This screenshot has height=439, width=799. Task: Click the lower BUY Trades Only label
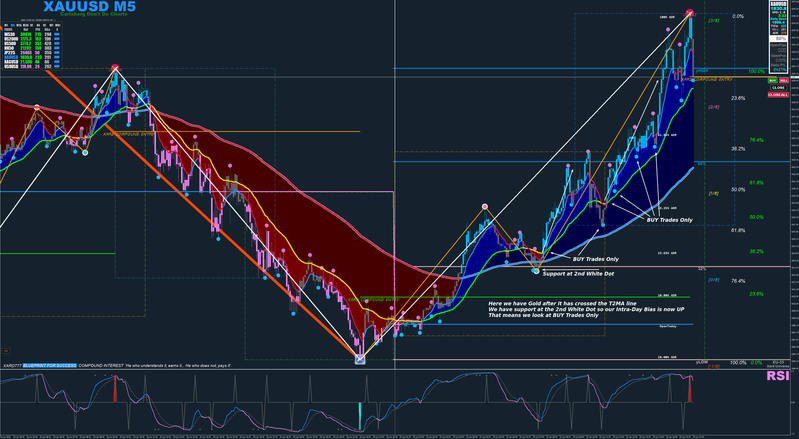click(x=596, y=259)
